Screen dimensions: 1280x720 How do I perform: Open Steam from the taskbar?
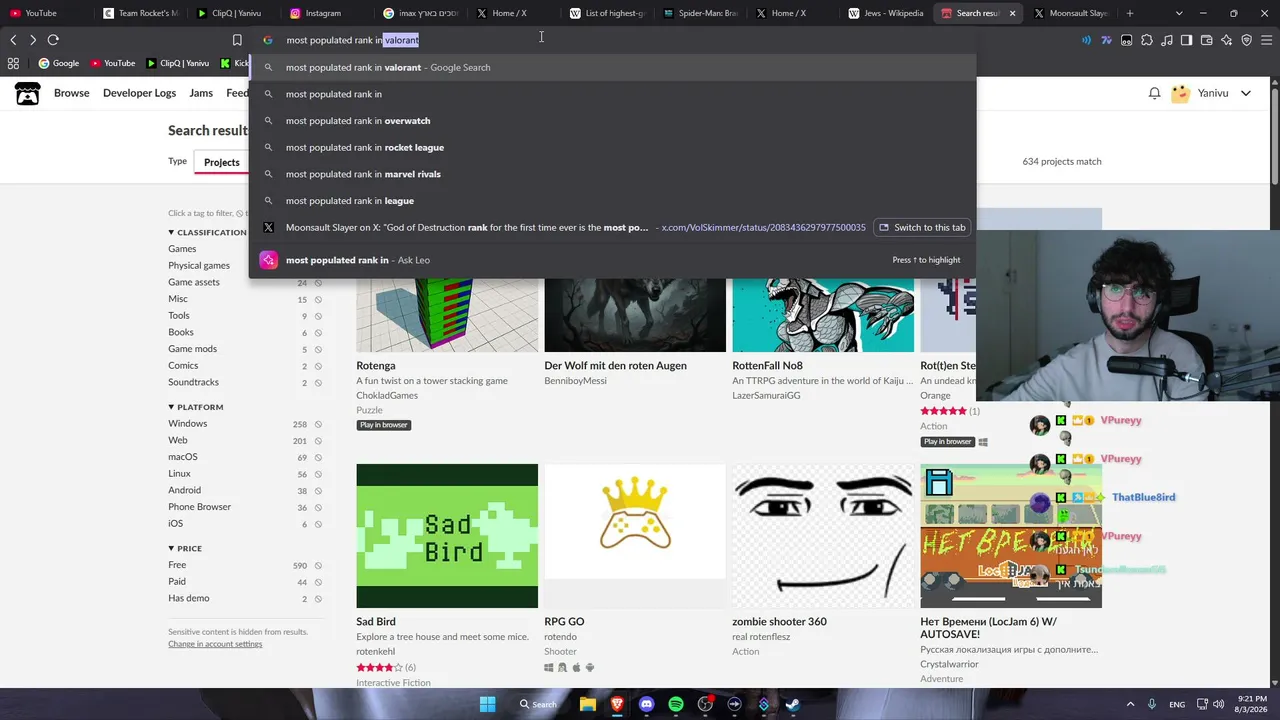pos(793,704)
